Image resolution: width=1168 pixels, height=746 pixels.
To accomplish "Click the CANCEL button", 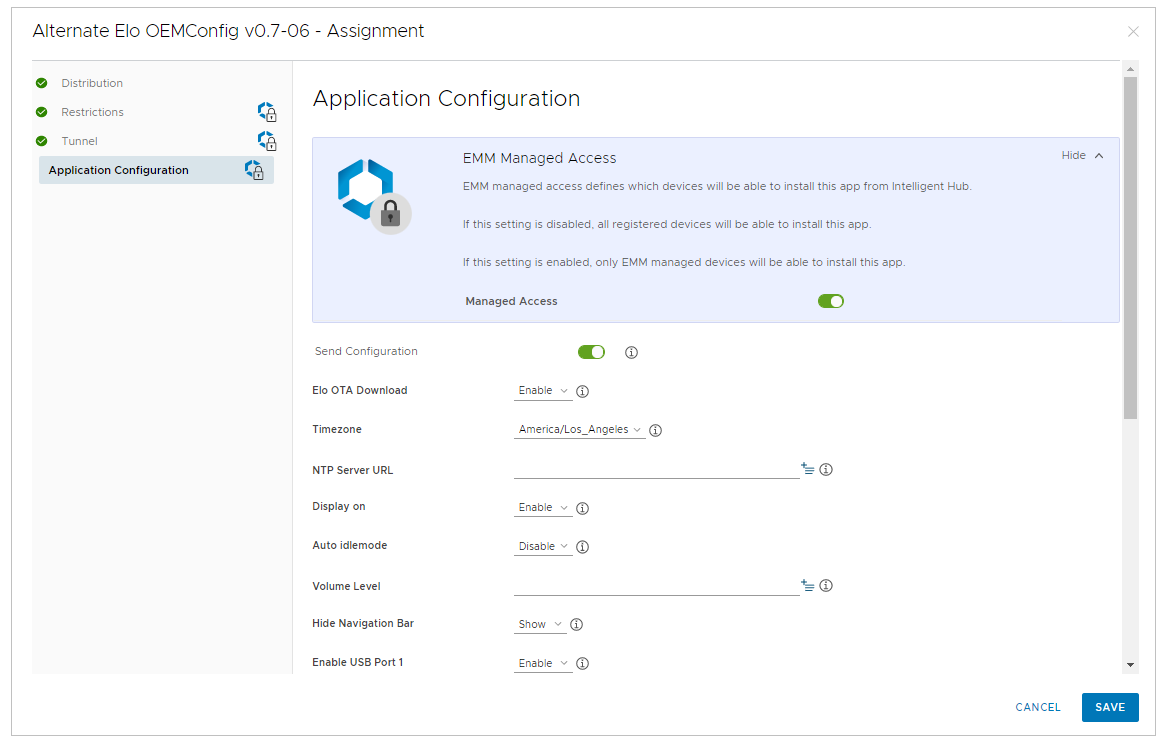I will pos(1038,707).
